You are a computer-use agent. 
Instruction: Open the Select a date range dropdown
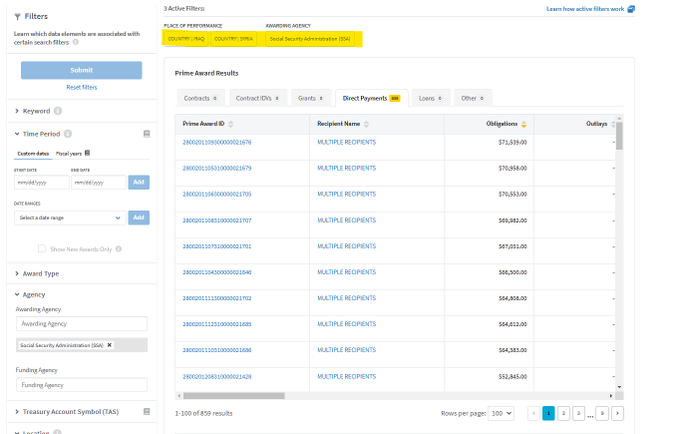pyautogui.click(x=70, y=217)
